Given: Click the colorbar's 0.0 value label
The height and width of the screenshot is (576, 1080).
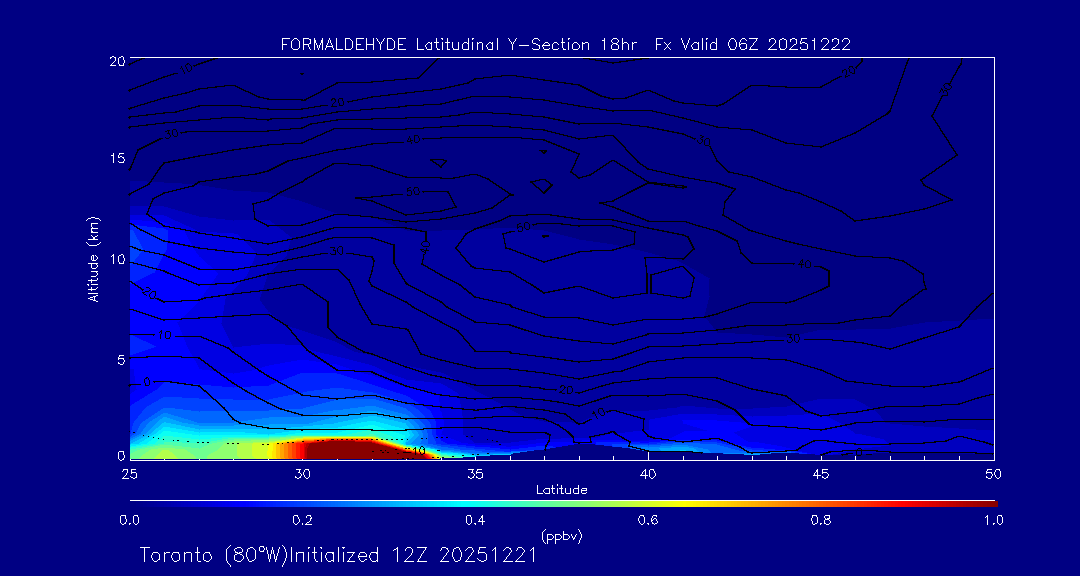Looking at the screenshot, I should [x=129, y=519].
